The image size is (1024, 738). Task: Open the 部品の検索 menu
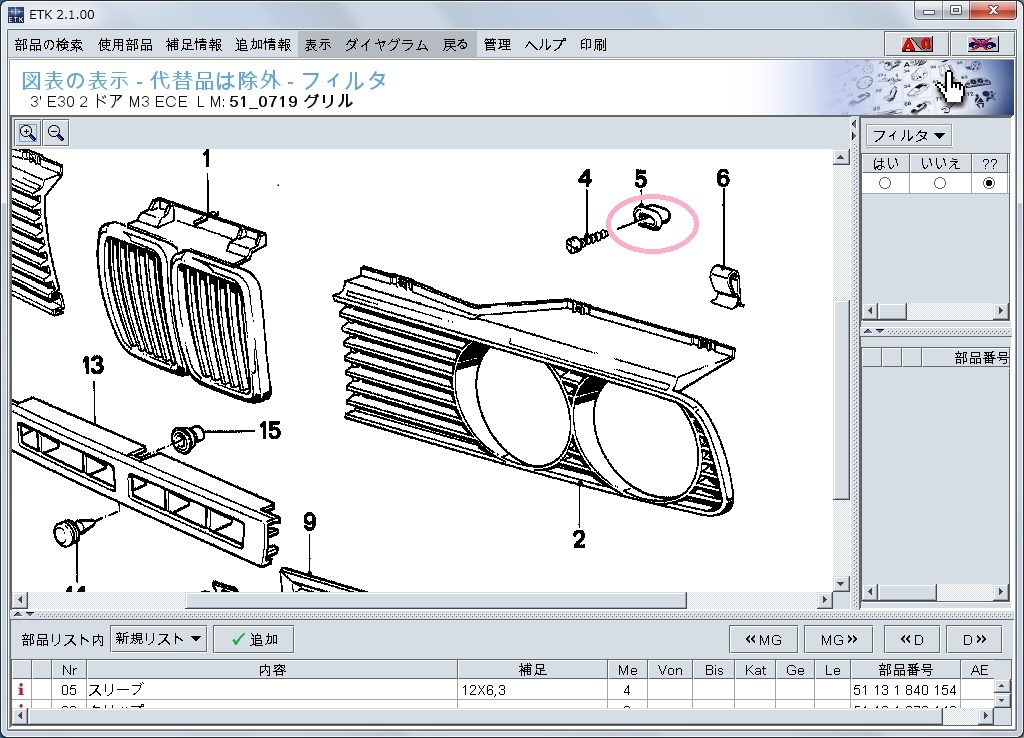click(49, 44)
